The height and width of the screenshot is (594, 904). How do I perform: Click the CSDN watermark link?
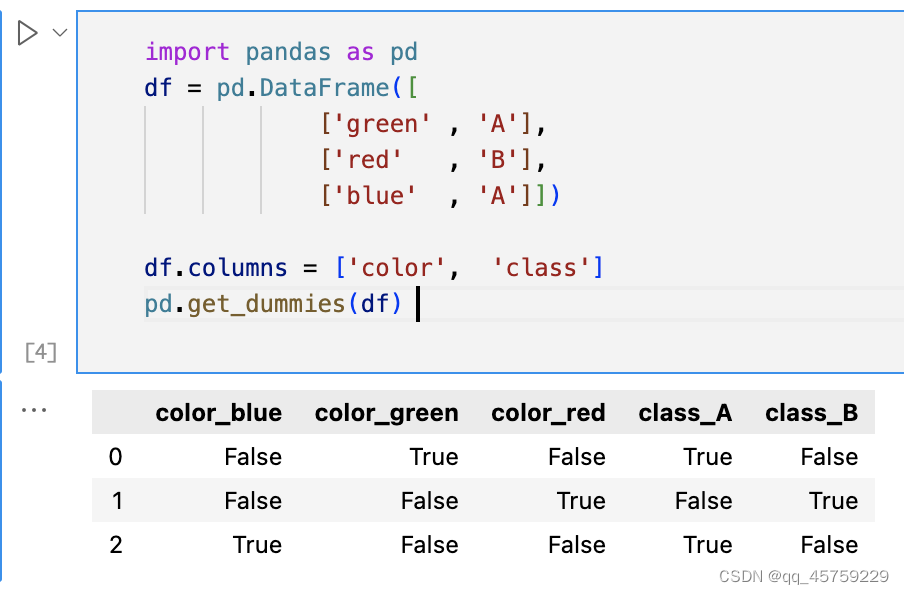coord(805,577)
